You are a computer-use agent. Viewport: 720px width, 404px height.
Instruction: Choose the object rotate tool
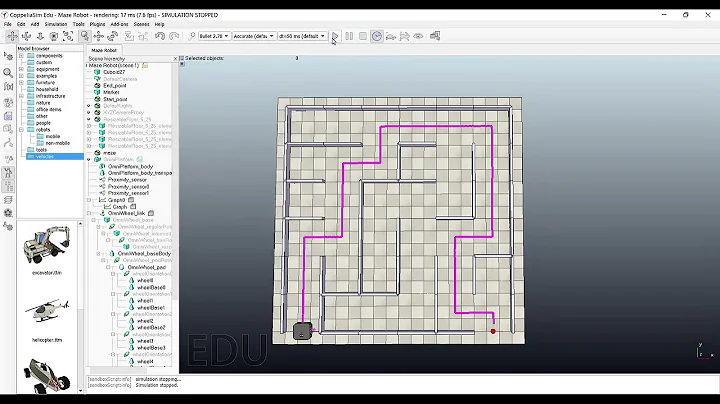click(x=112, y=36)
